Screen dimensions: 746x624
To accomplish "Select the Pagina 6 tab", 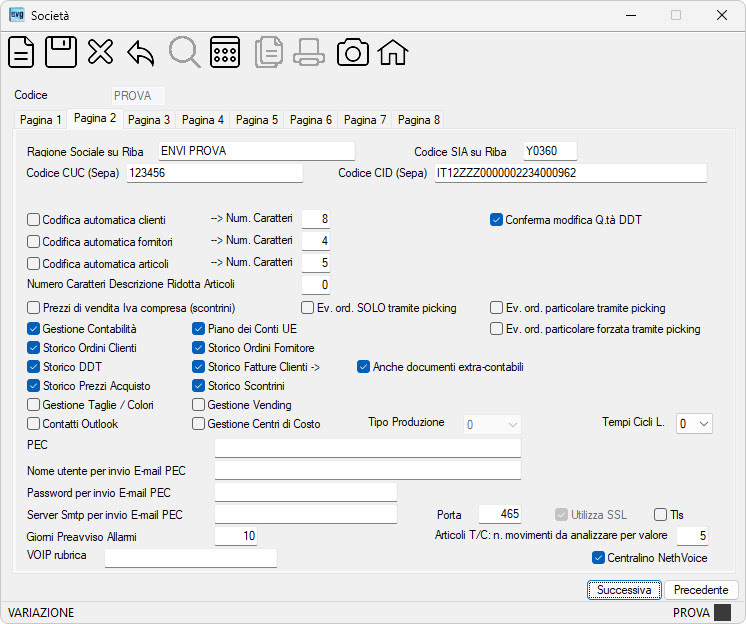I will [311, 120].
